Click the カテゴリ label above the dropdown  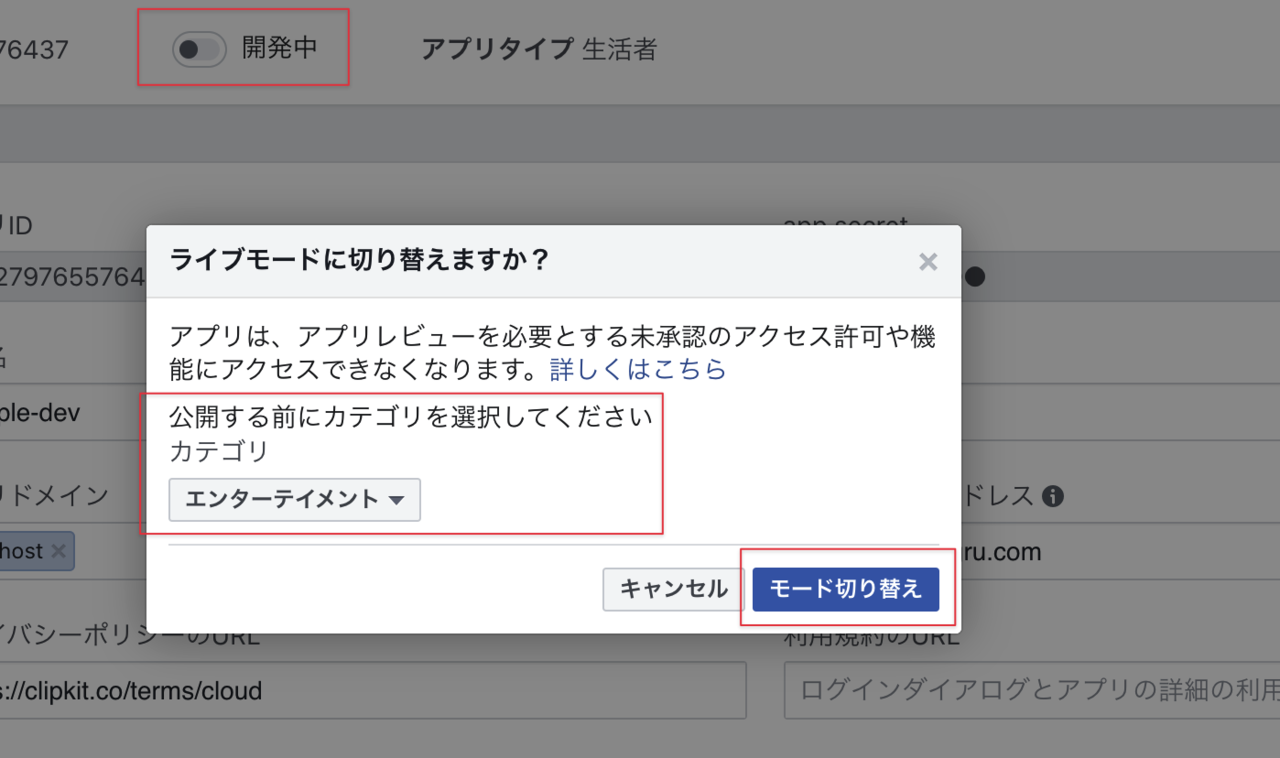point(219,451)
